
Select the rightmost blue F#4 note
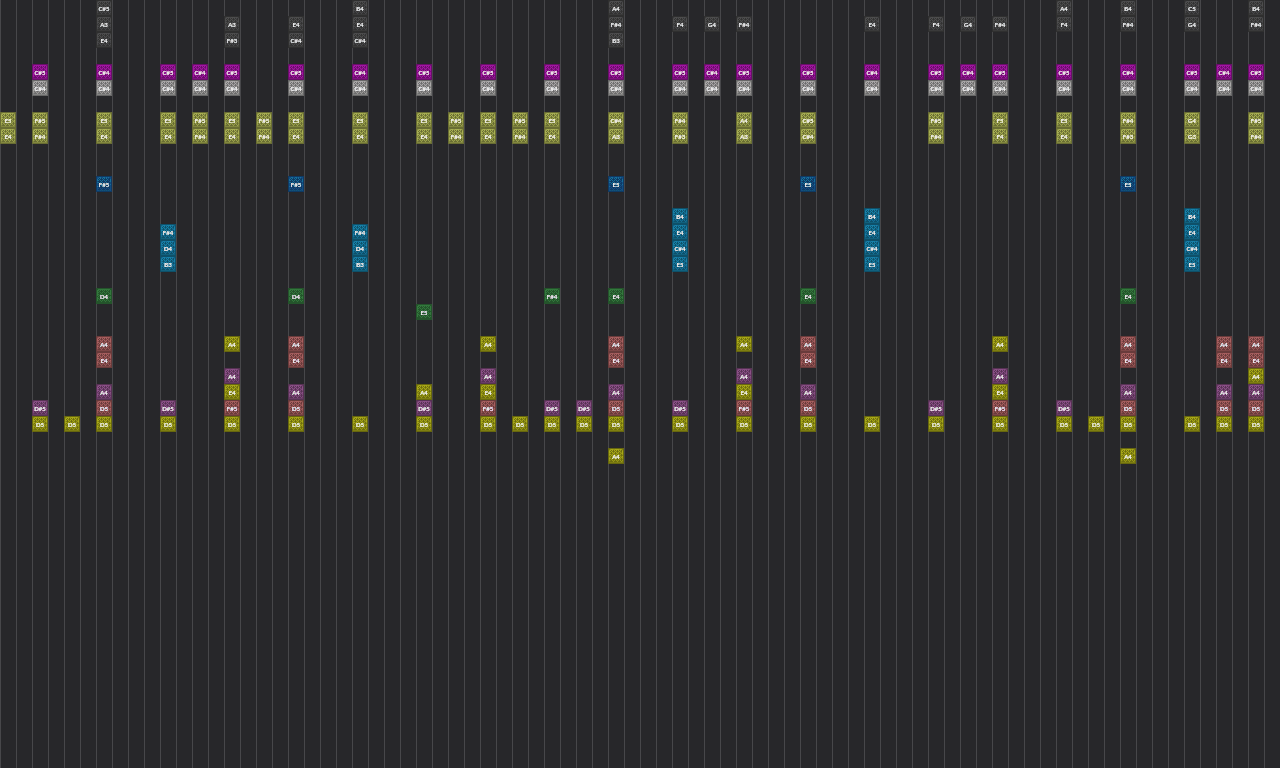coord(360,232)
